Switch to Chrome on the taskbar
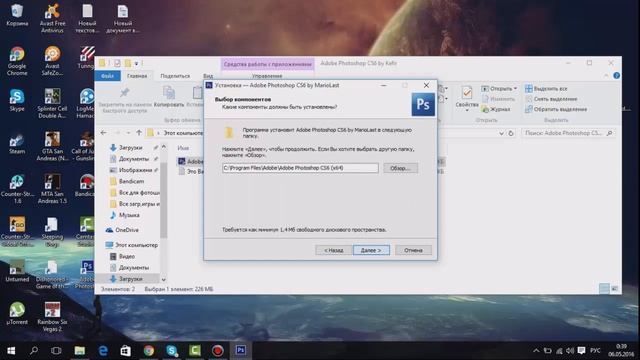The height and width of the screenshot is (360, 640). pos(149,351)
